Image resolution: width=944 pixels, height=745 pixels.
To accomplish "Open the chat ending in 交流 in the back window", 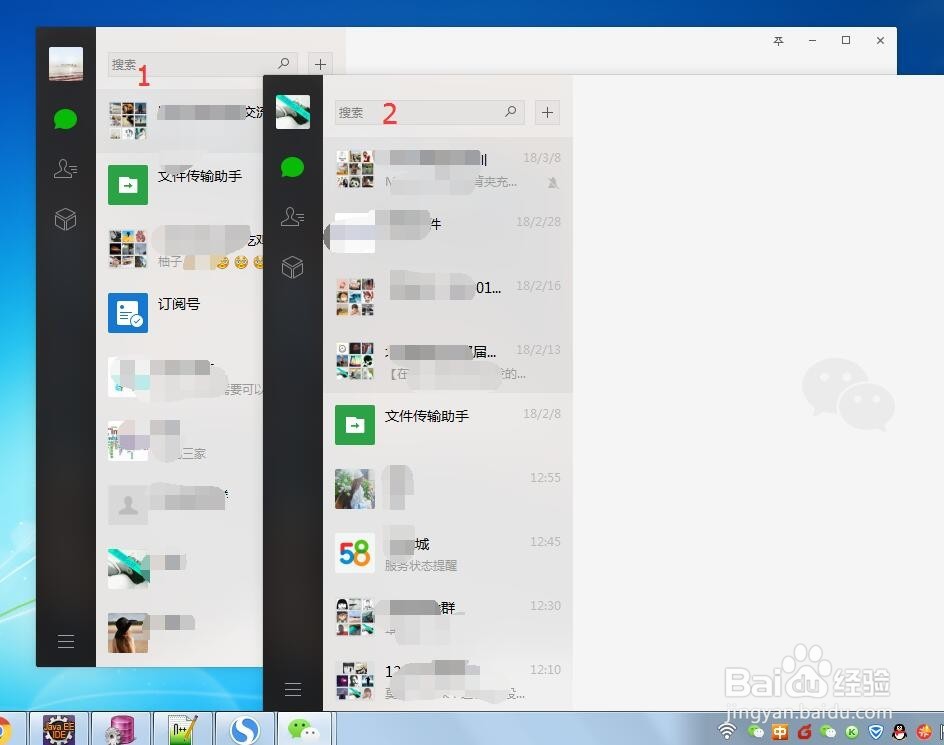I will pos(179,121).
